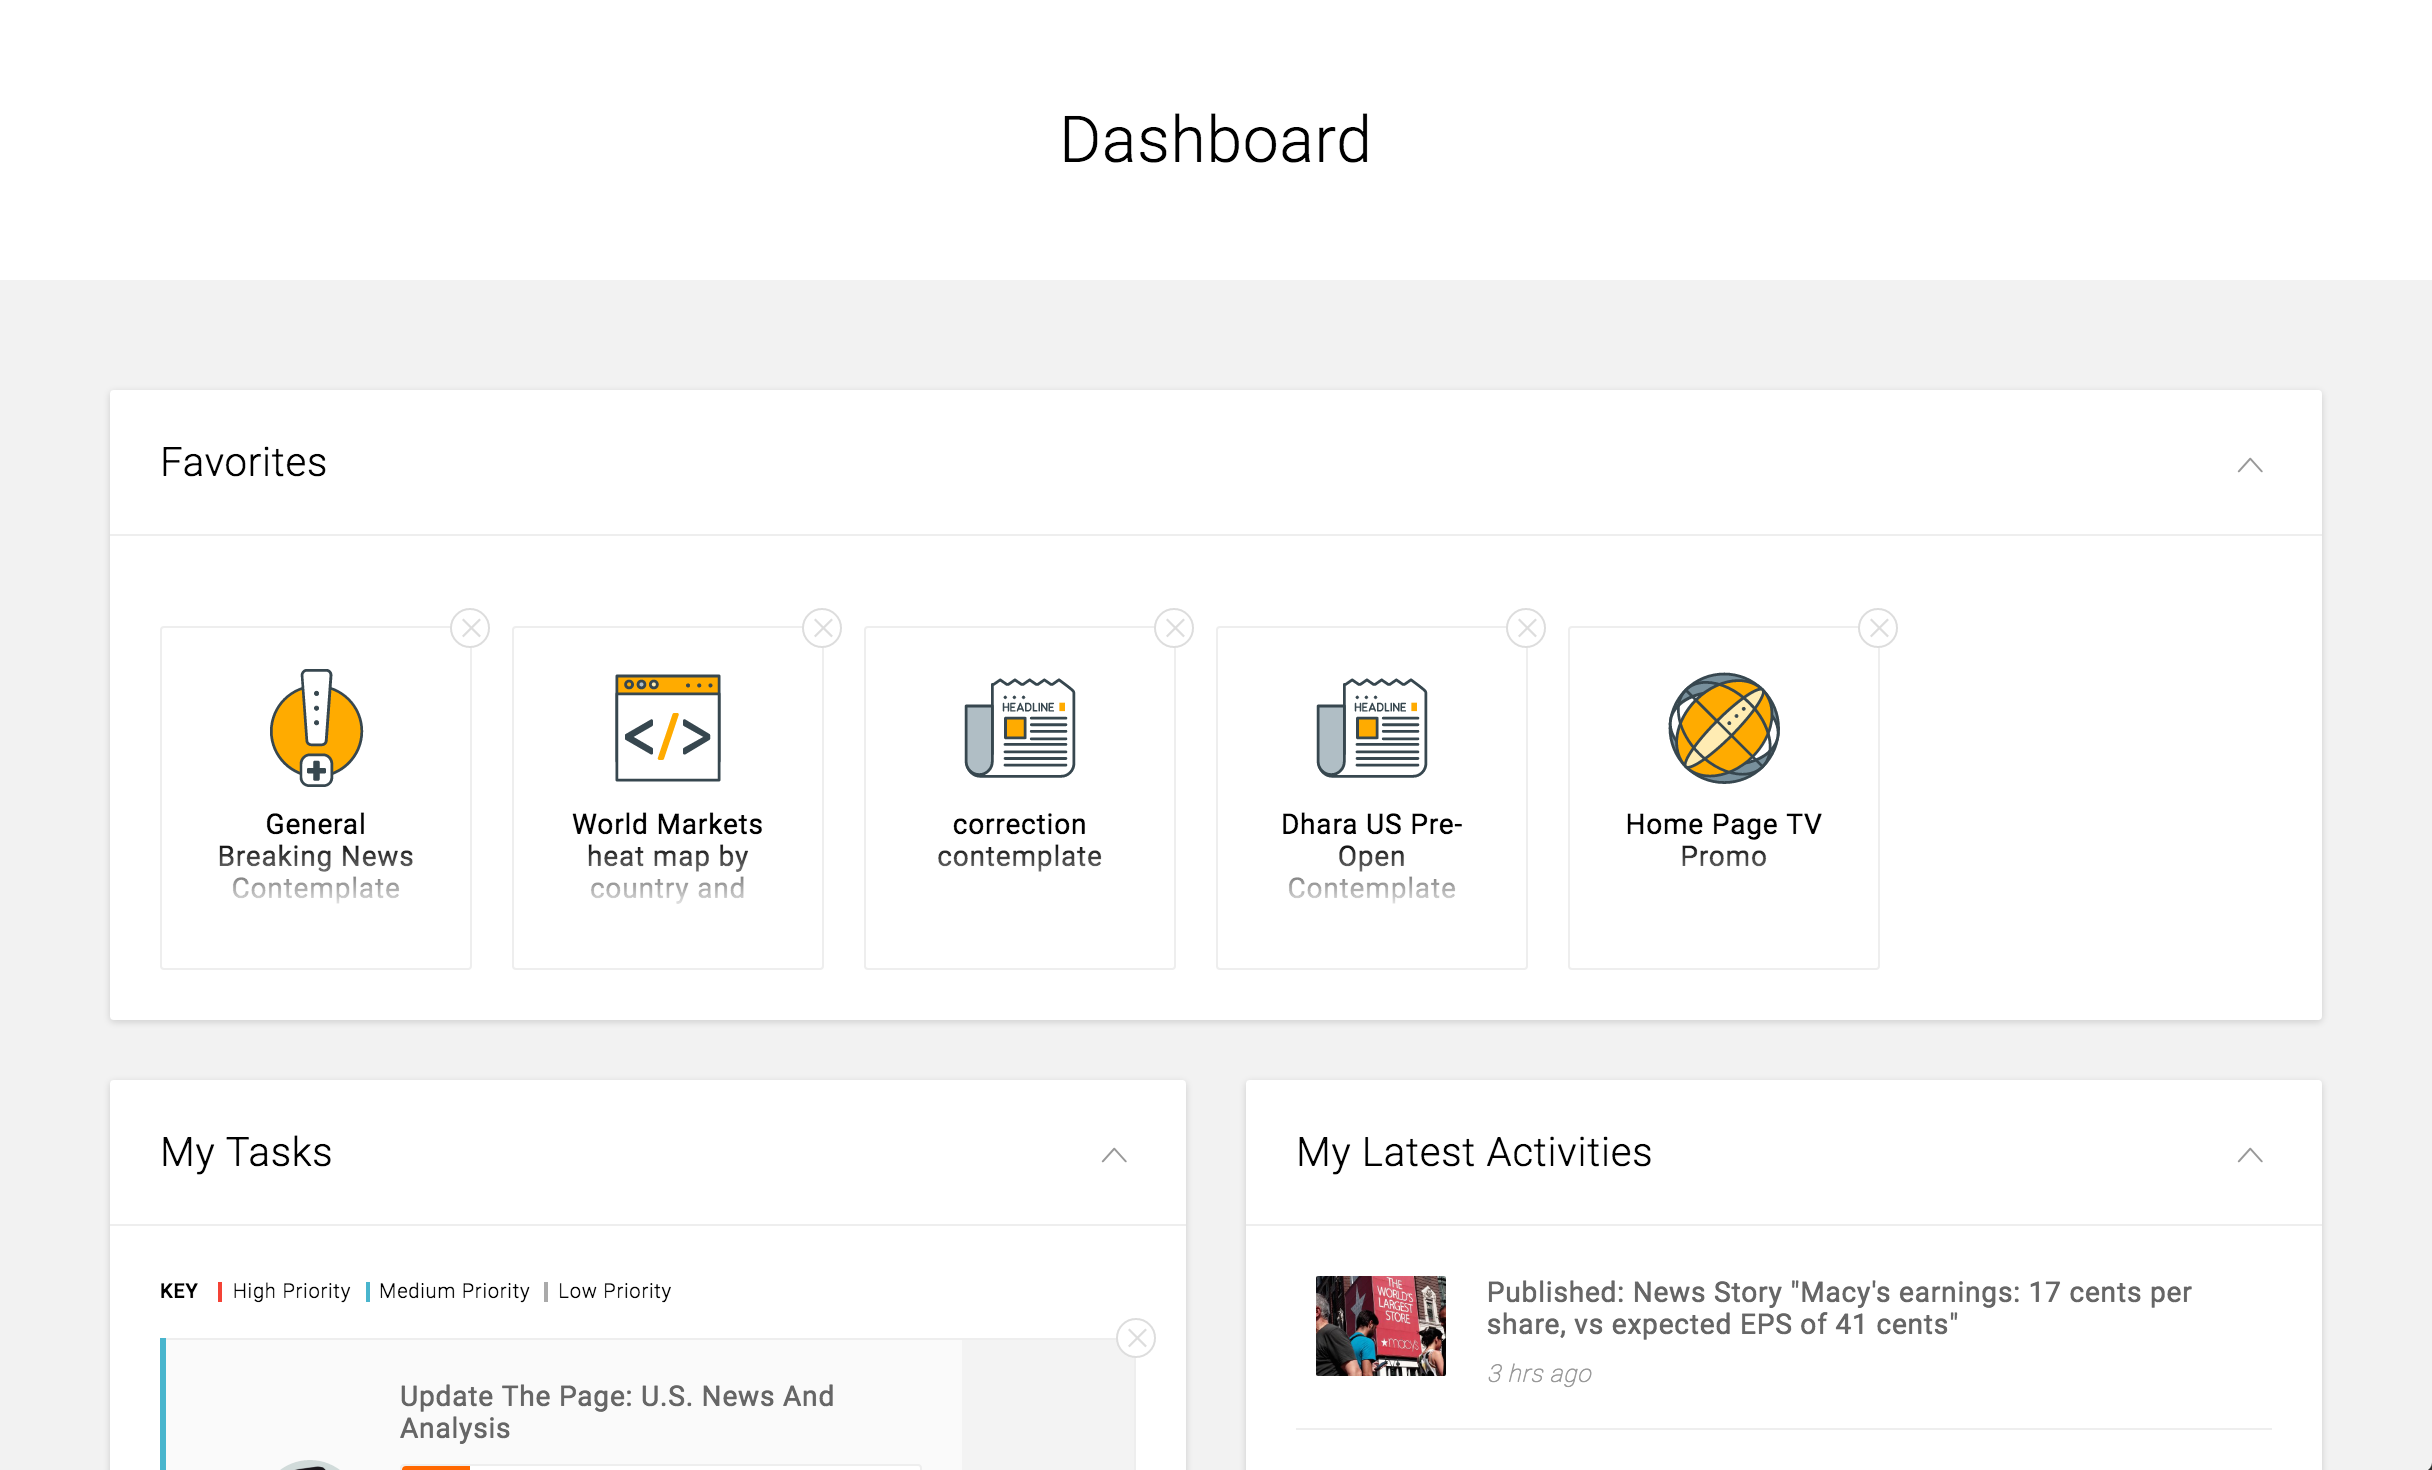Remove World Markets heat map favorite
This screenshot has height=1470, width=2432.
tap(822, 628)
